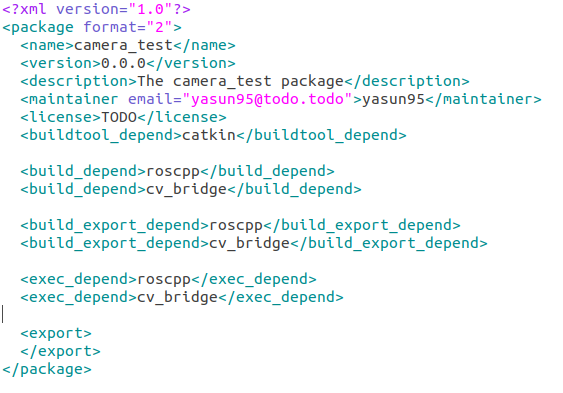Click maintainer name yasun95 before closing maintainer tag
The image size is (563, 393).
(x=393, y=99)
